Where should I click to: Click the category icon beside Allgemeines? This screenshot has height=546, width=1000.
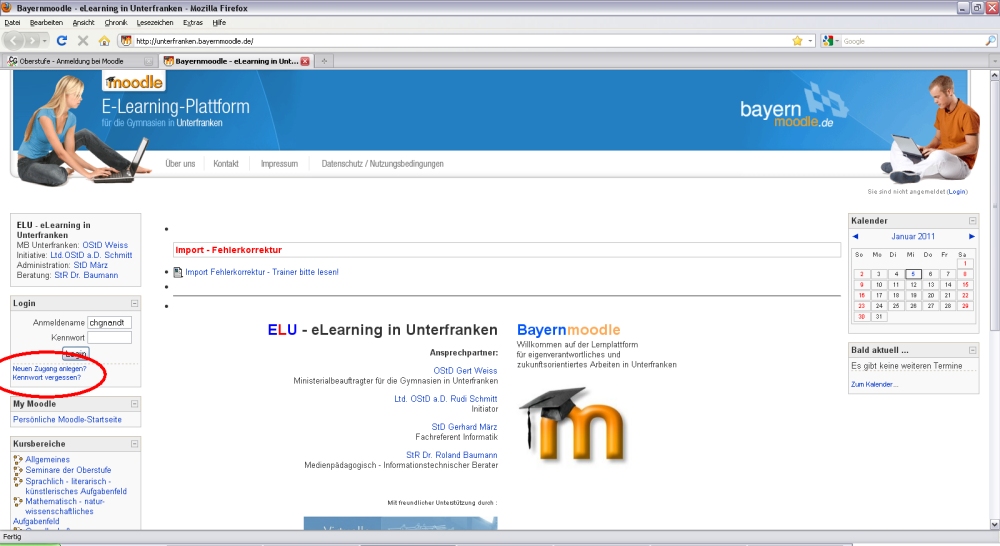point(18,459)
